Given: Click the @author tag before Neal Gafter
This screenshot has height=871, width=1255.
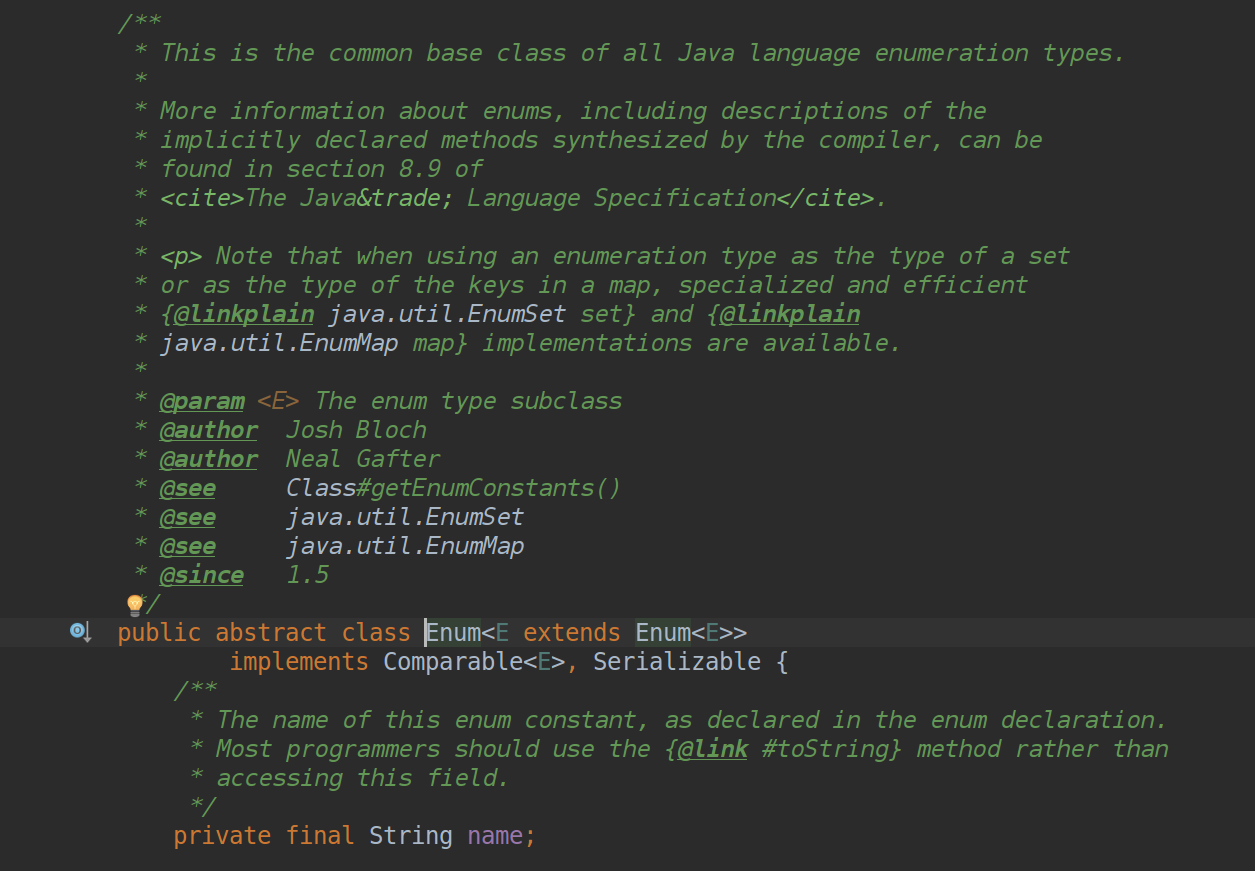Looking at the screenshot, I should click(x=209, y=459).
